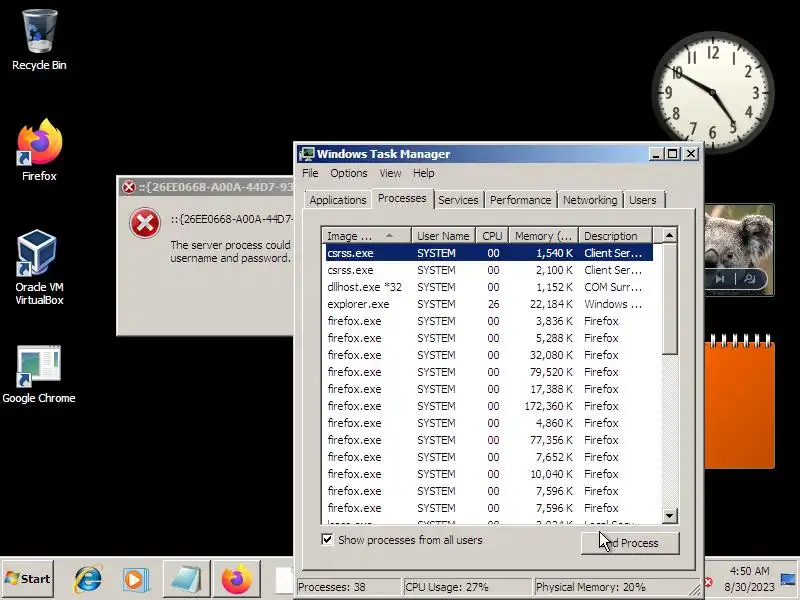Viewport: 800px width, 600px height.
Task: Select the firefox.exe row using 4,860 K
Action: [489, 423]
